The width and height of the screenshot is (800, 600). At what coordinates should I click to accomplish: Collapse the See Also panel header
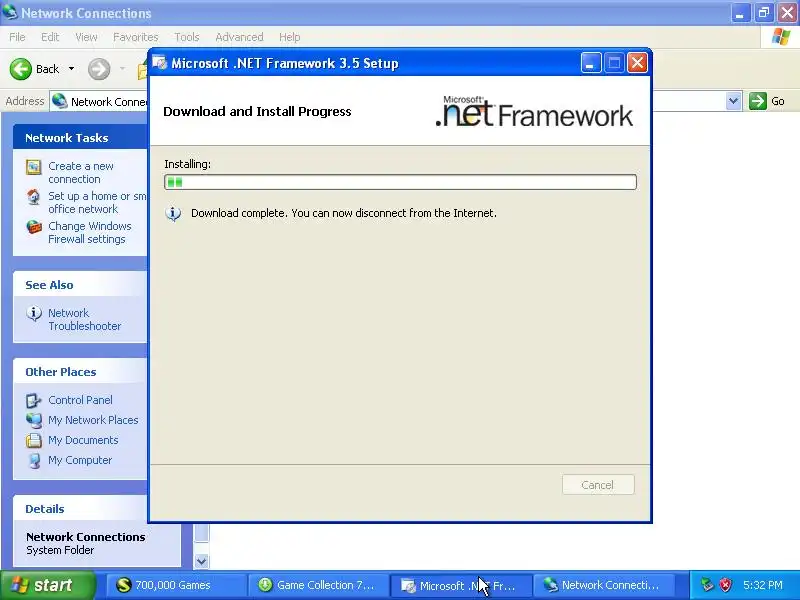(80, 285)
